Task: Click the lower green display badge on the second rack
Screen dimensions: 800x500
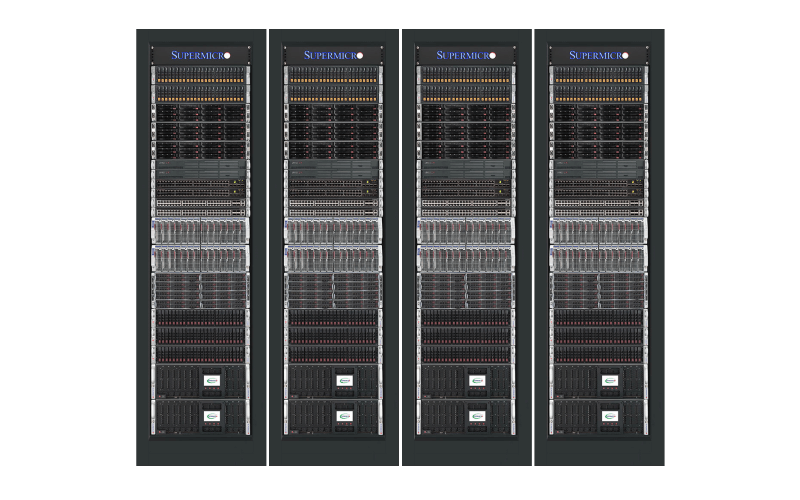Action: point(344,415)
